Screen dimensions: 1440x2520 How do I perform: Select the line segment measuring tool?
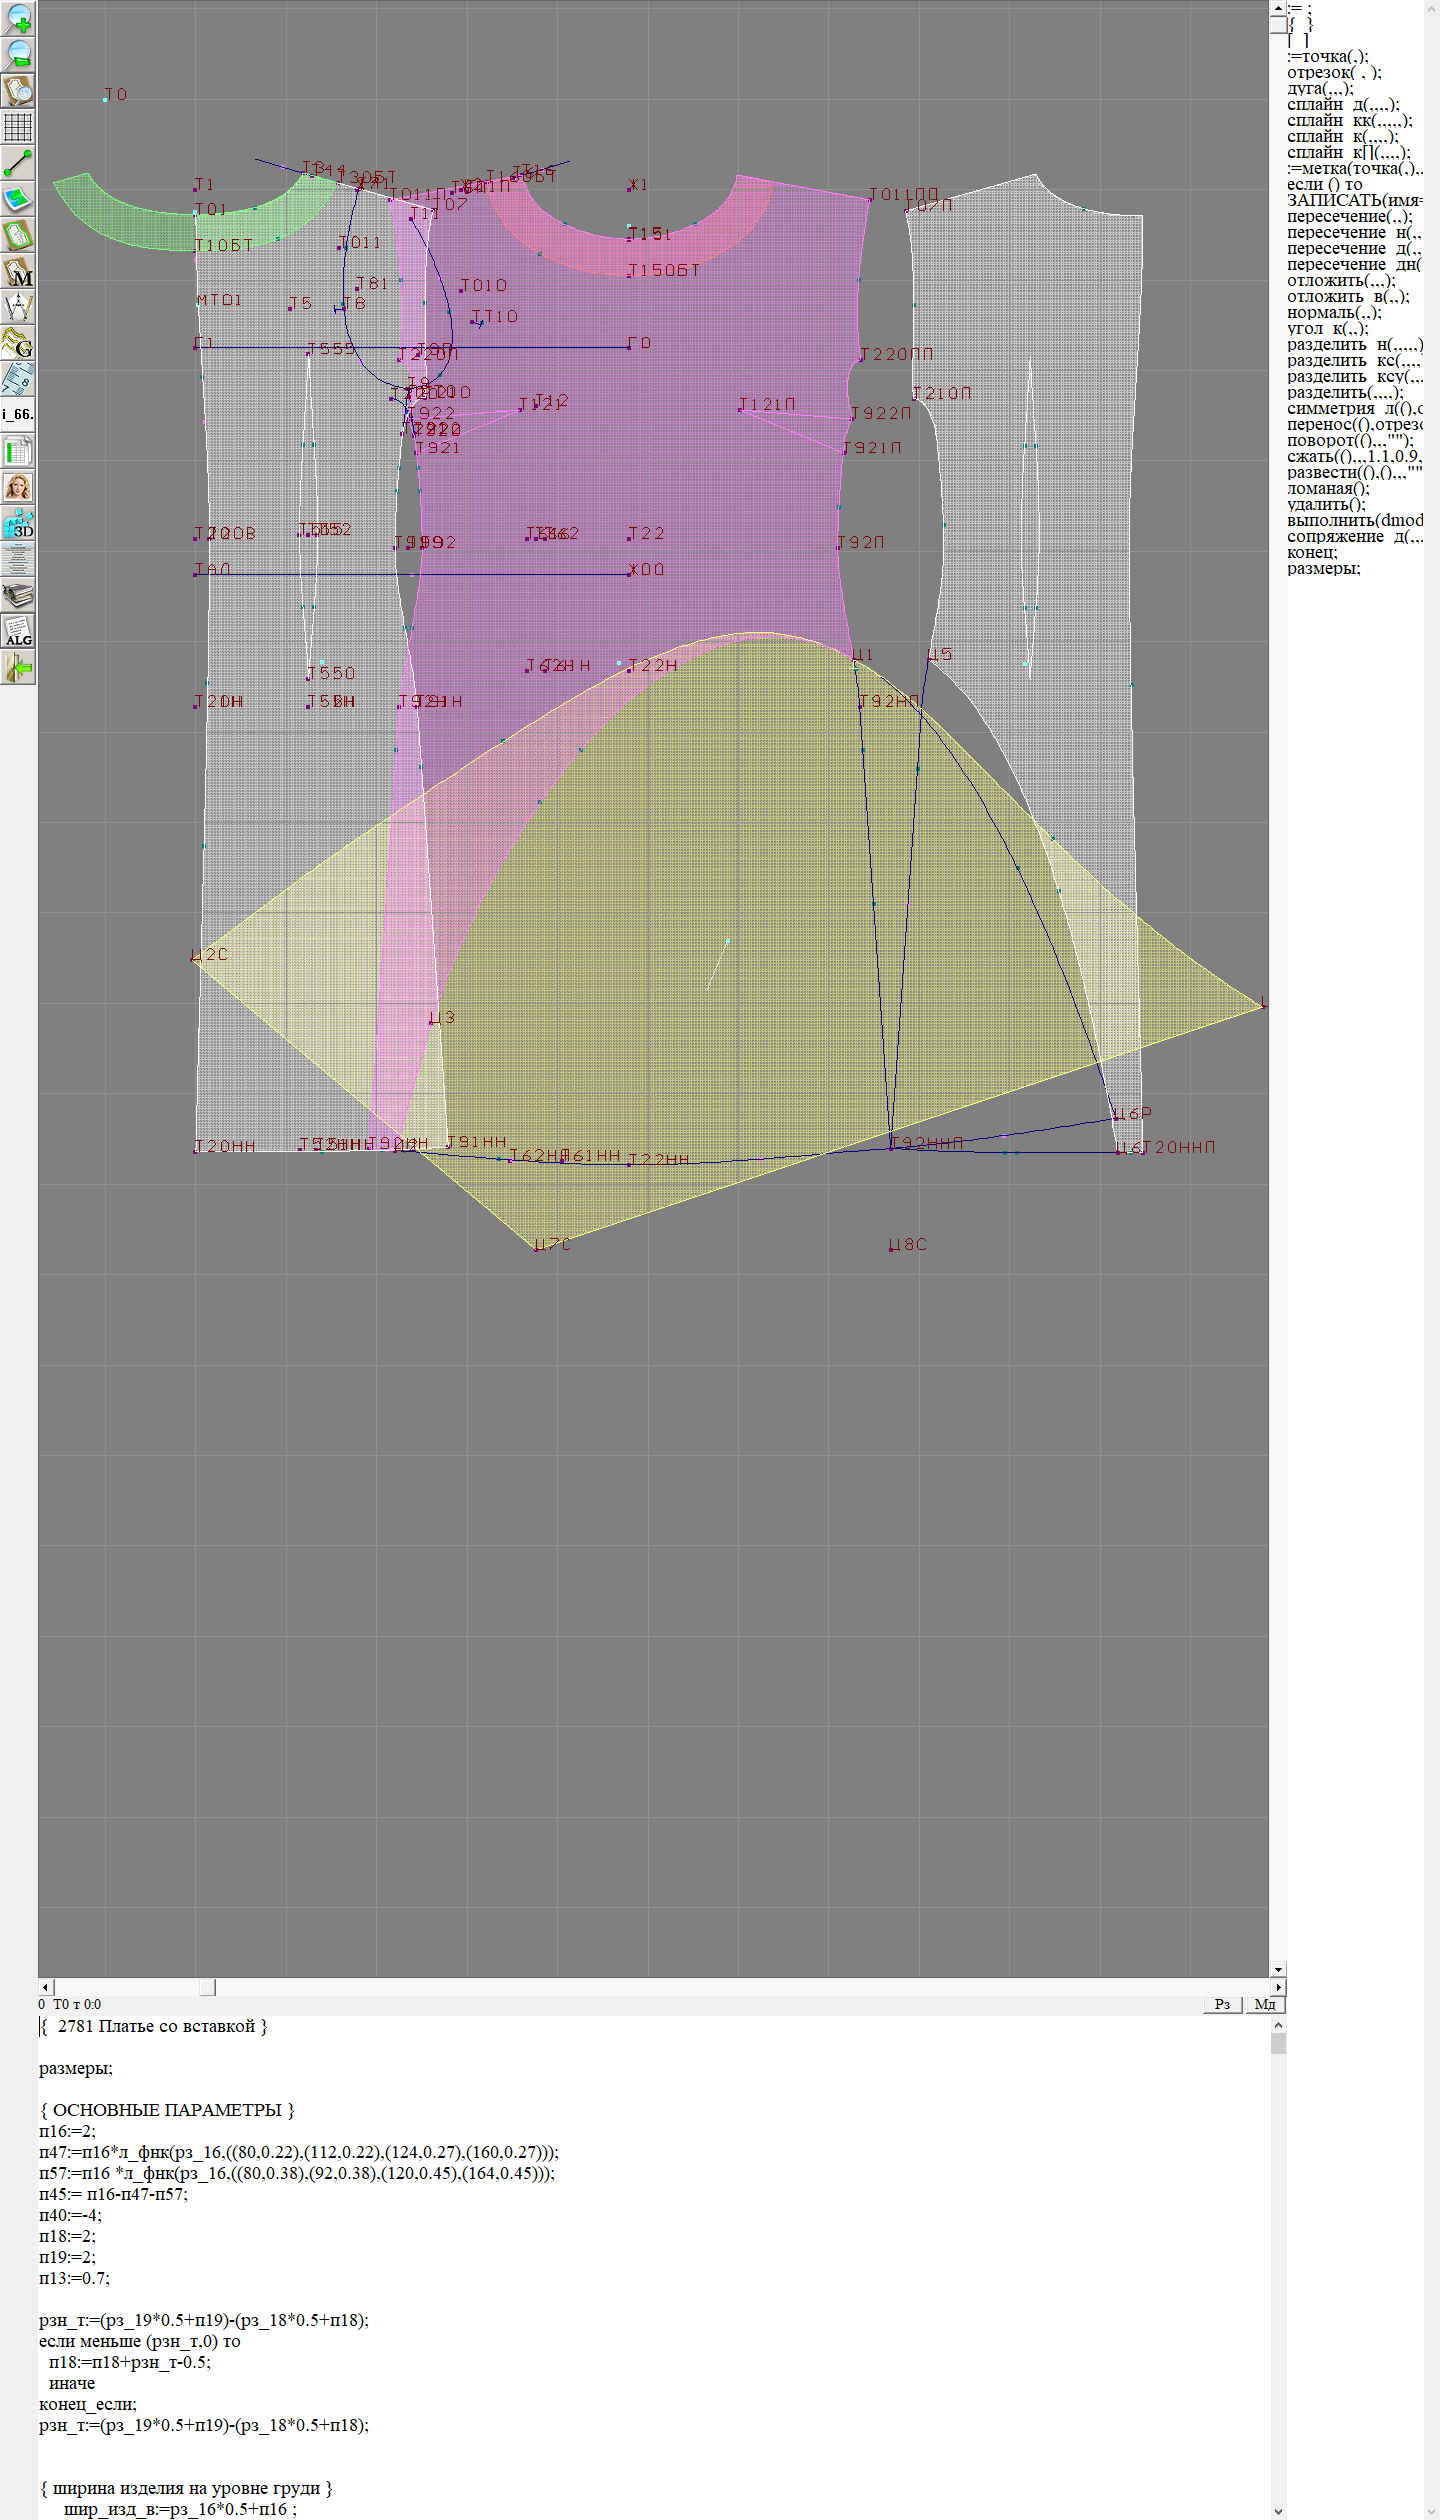[x=18, y=163]
